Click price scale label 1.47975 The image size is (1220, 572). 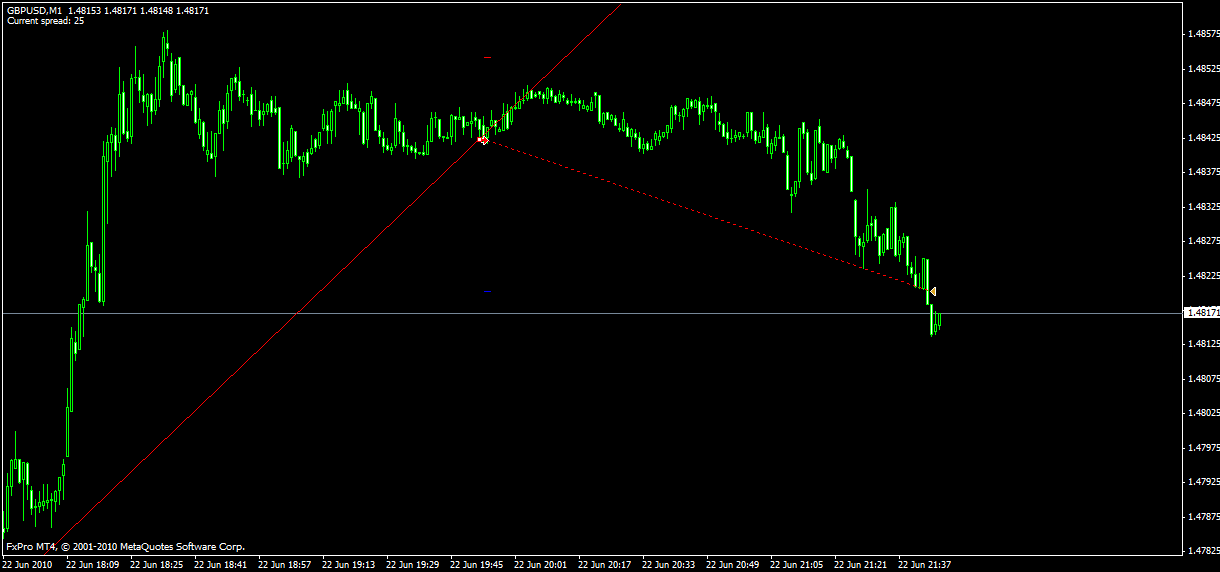(x=1203, y=448)
